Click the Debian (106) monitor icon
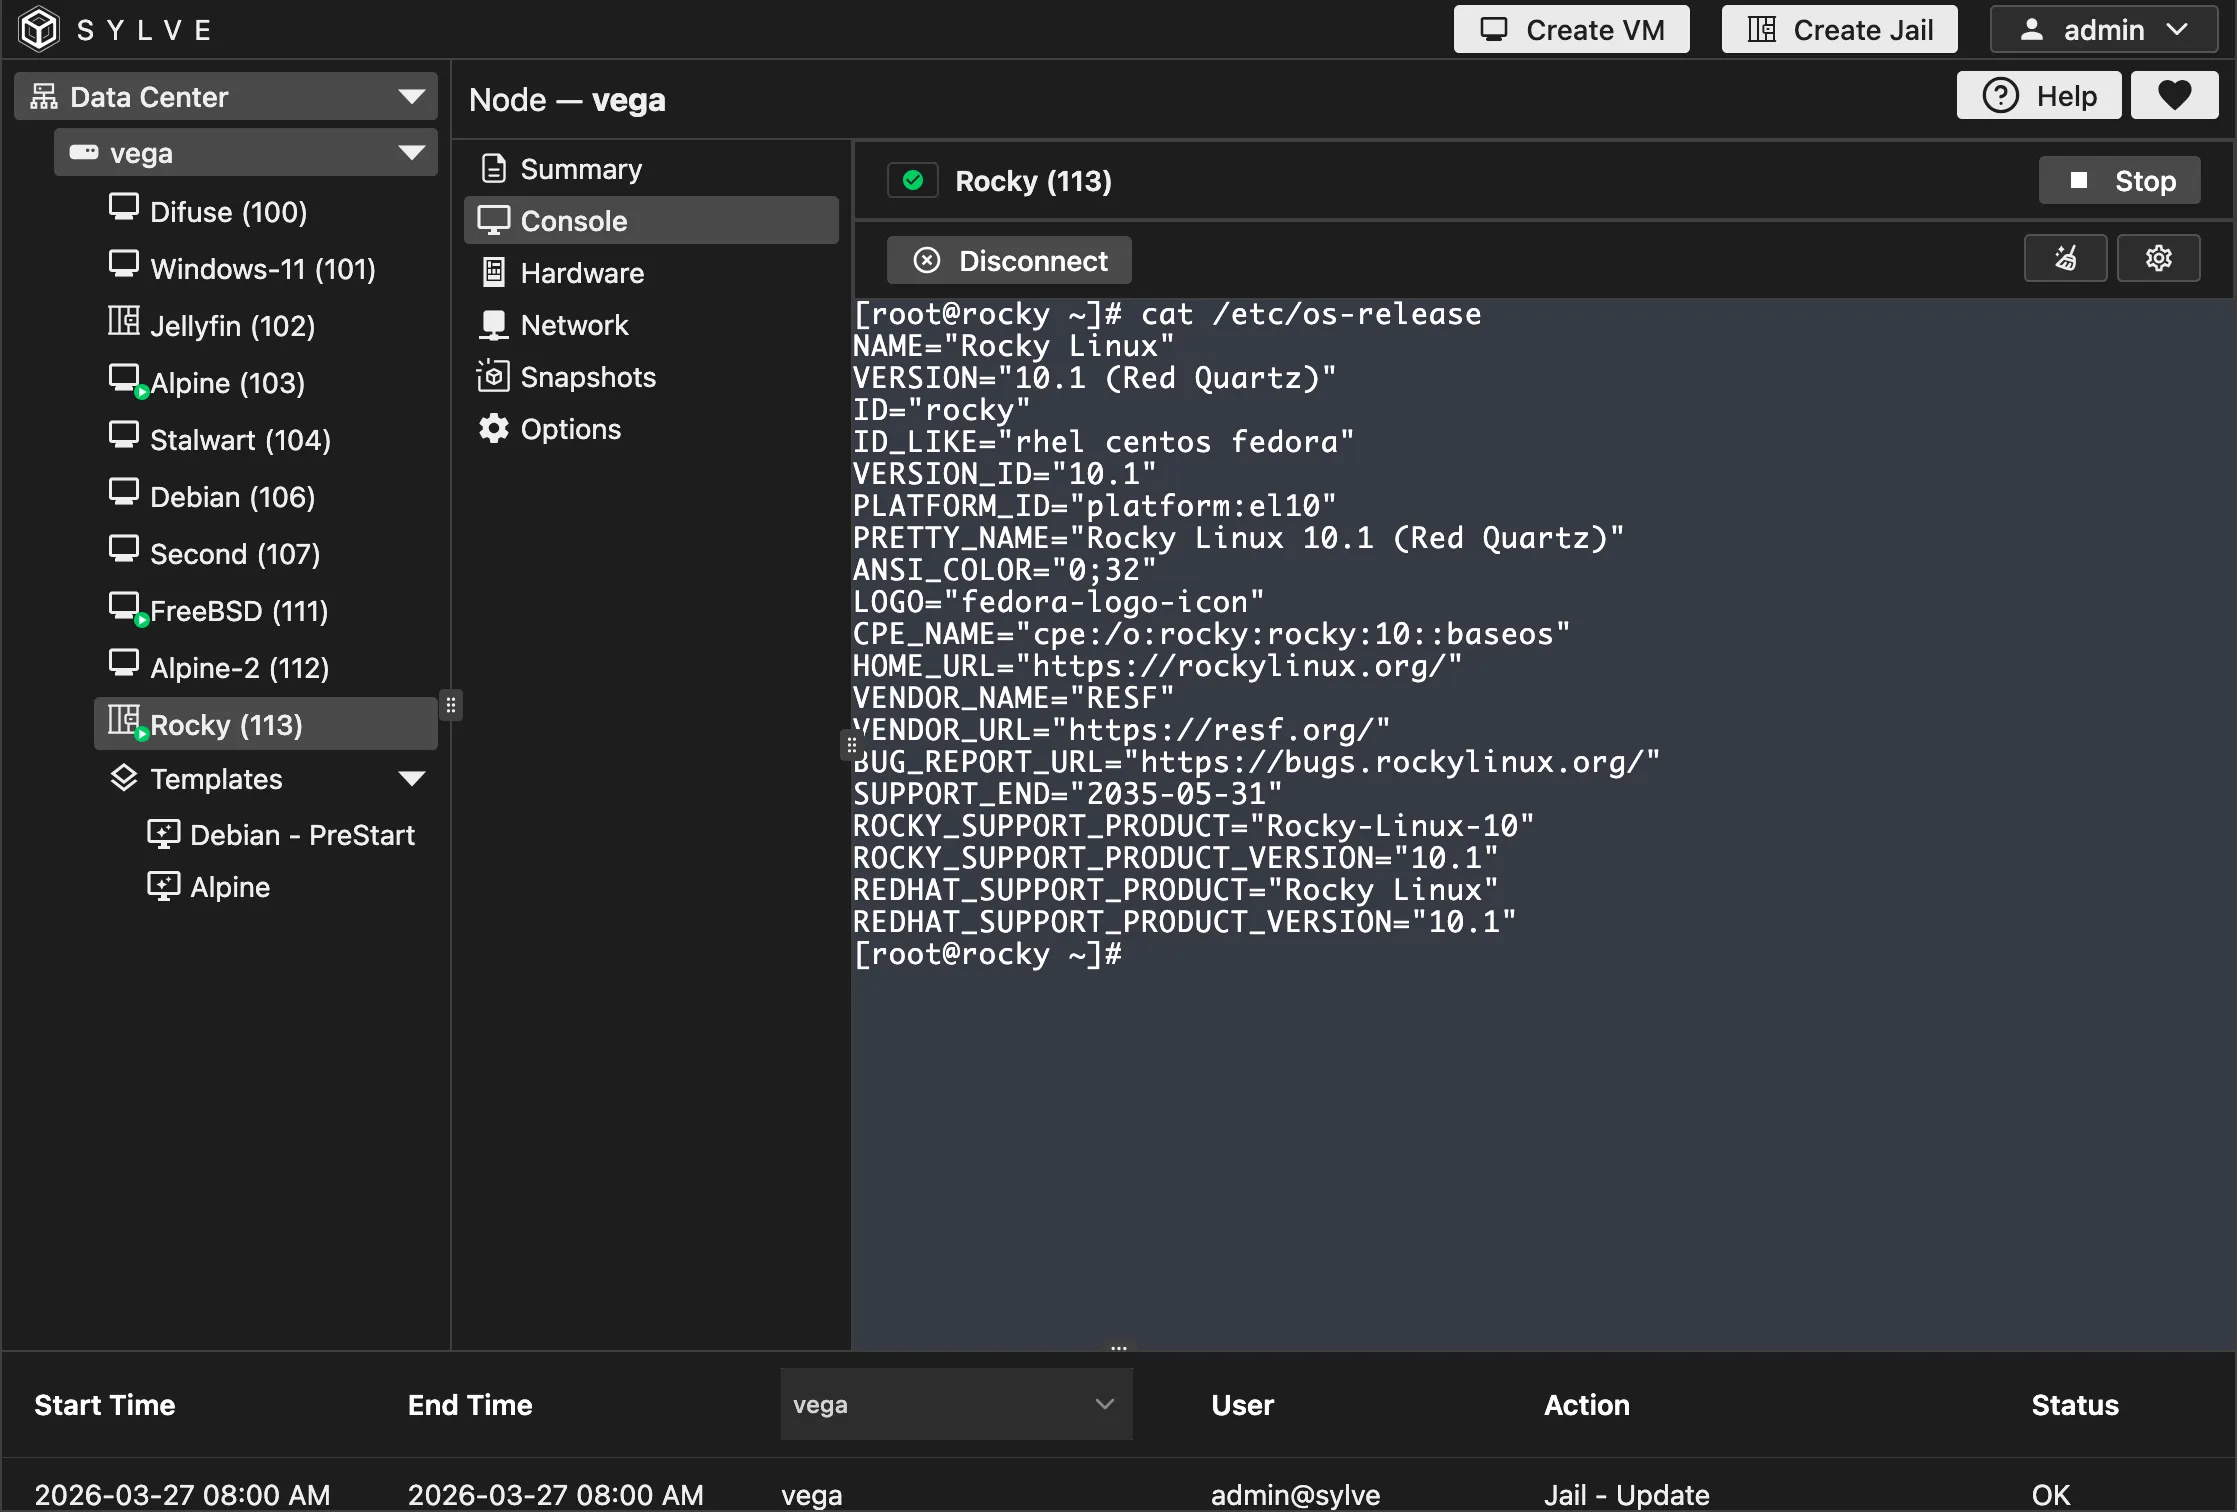The image size is (2238, 1512). pos(124,493)
